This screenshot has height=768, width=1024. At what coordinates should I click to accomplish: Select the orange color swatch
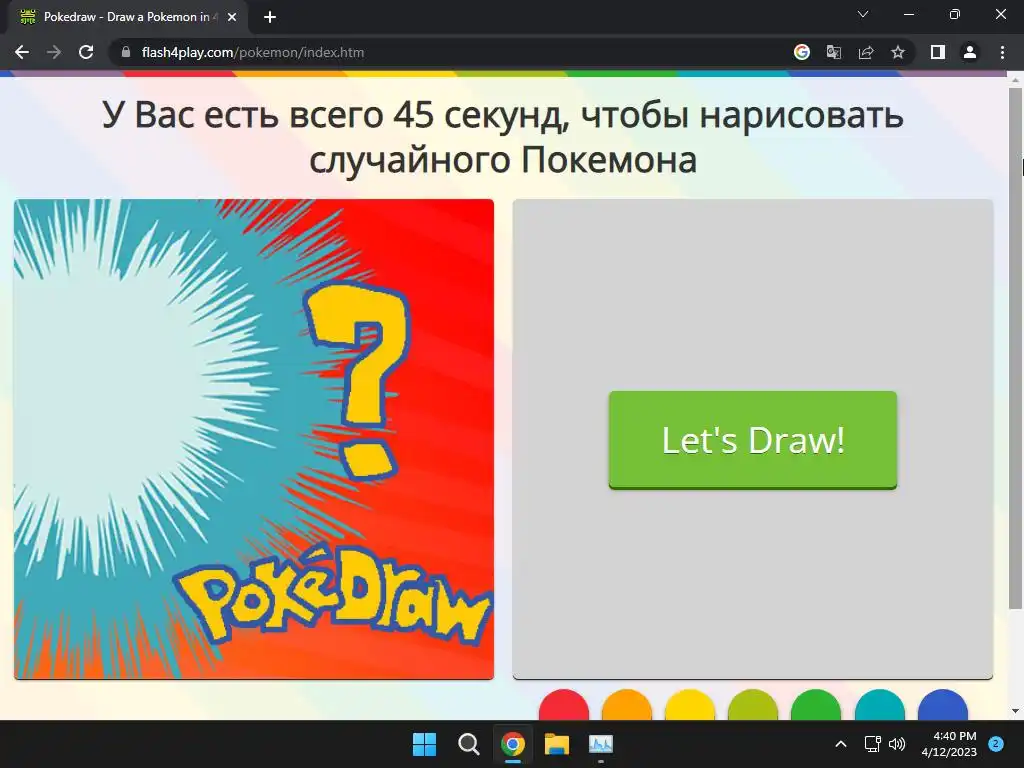(627, 705)
